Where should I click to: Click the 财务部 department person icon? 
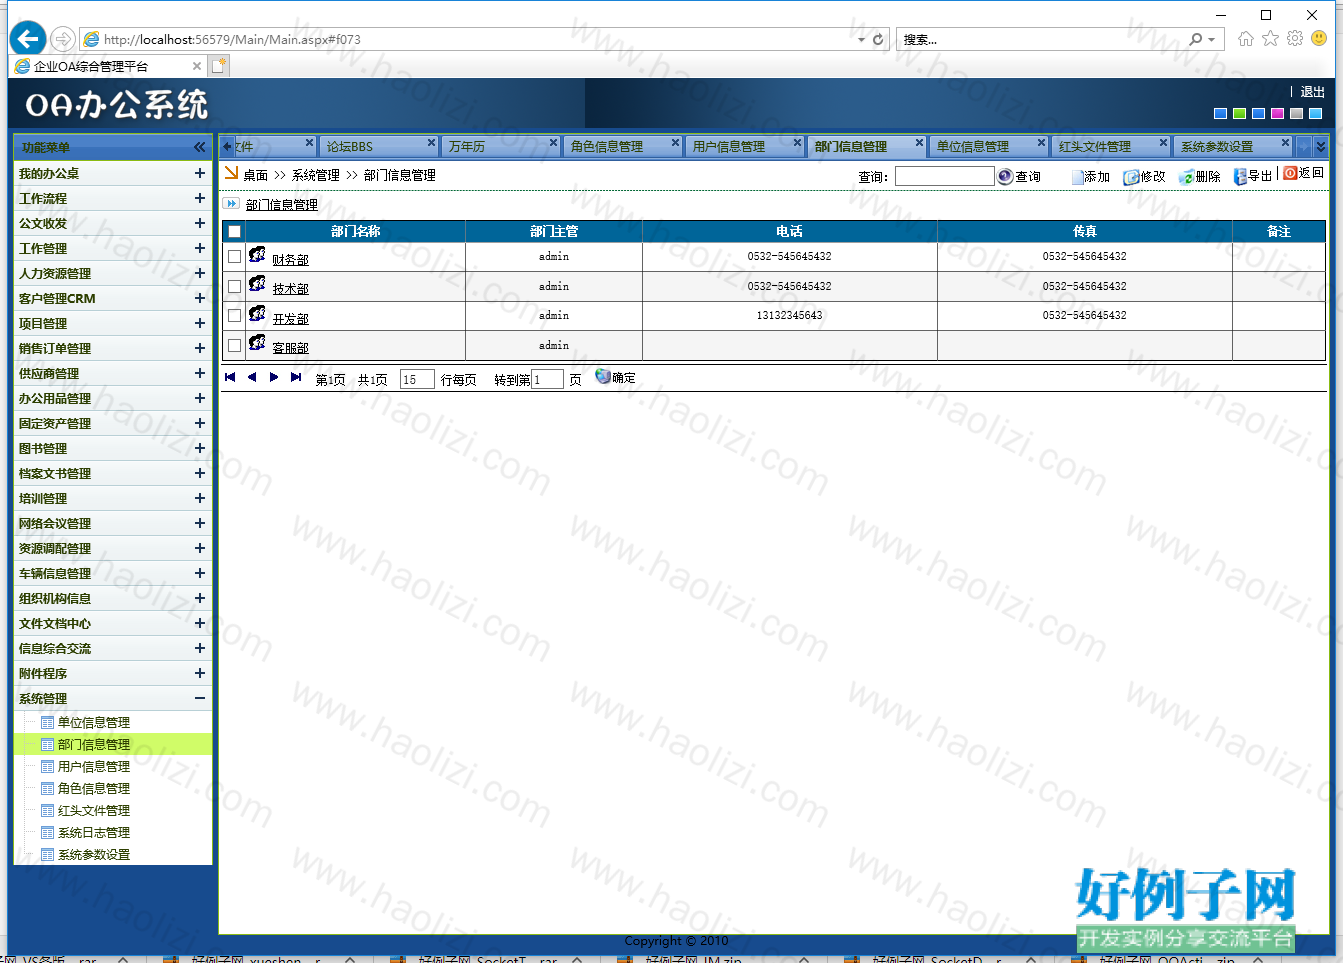pyautogui.click(x=257, y=254)
